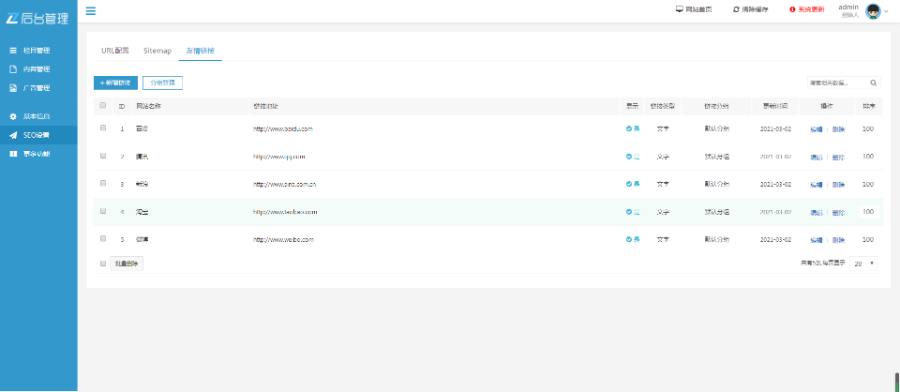Click the admin avatar picture
This screenshot has width=900, height=392.
pyautogui.click(x=872, y=11)
